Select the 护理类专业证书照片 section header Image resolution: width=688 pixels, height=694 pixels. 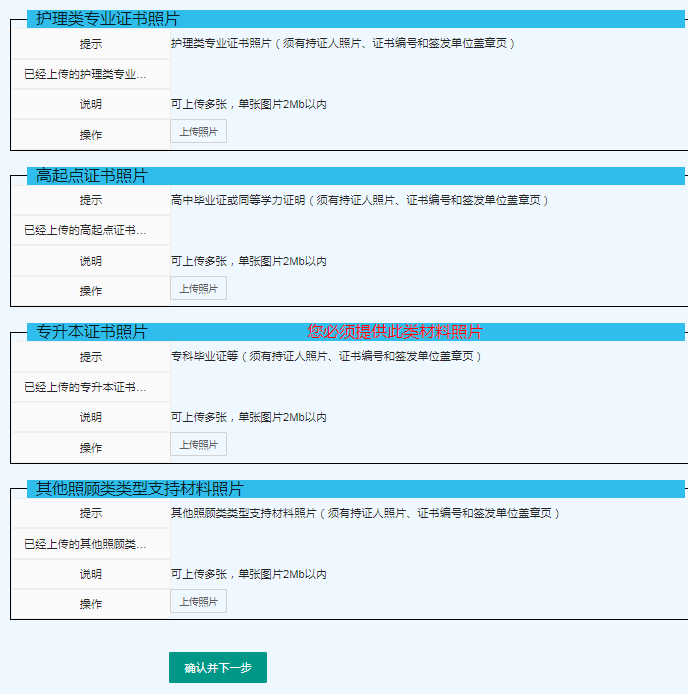(x=107, y=19)
